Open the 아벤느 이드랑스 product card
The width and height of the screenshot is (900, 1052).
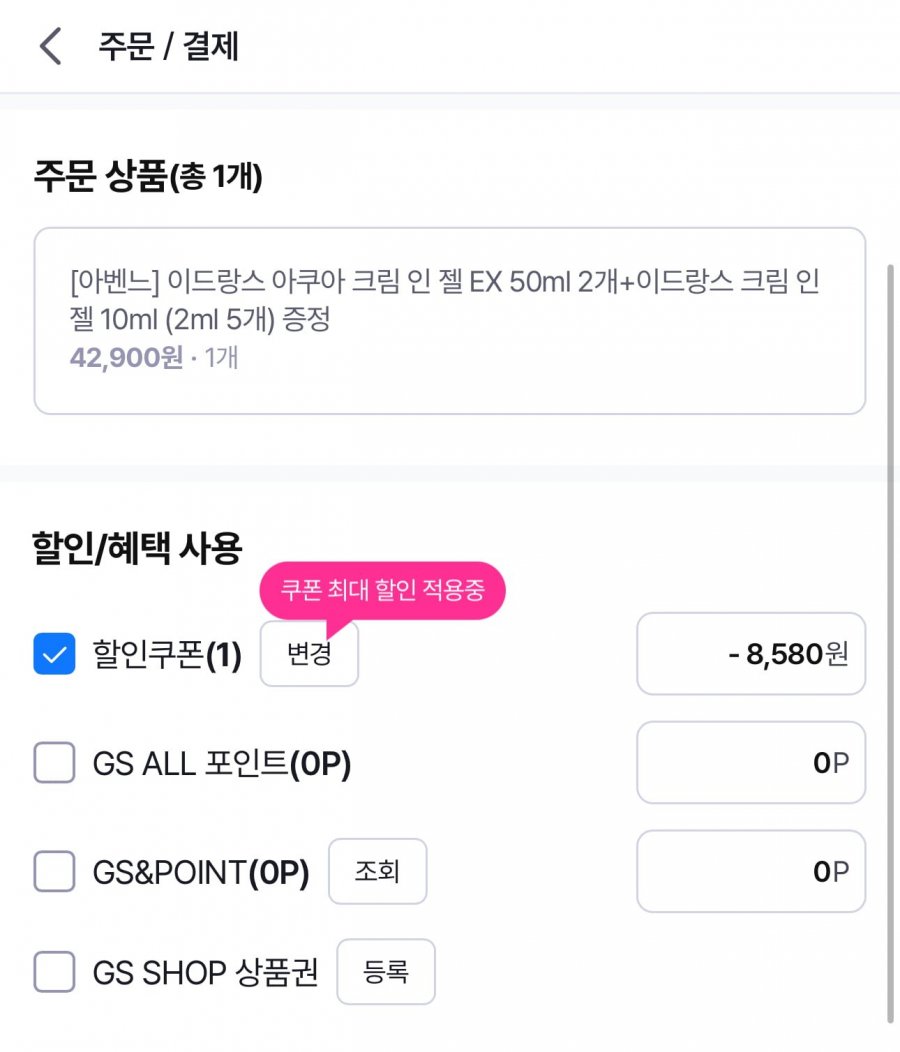pyautogui.click(x=449, y=320)
